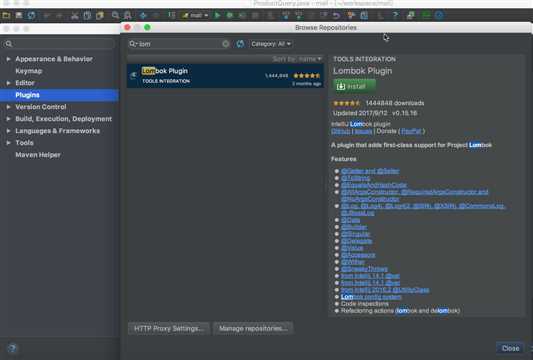Click the Synchronize toolbar icon

point(31,15)
